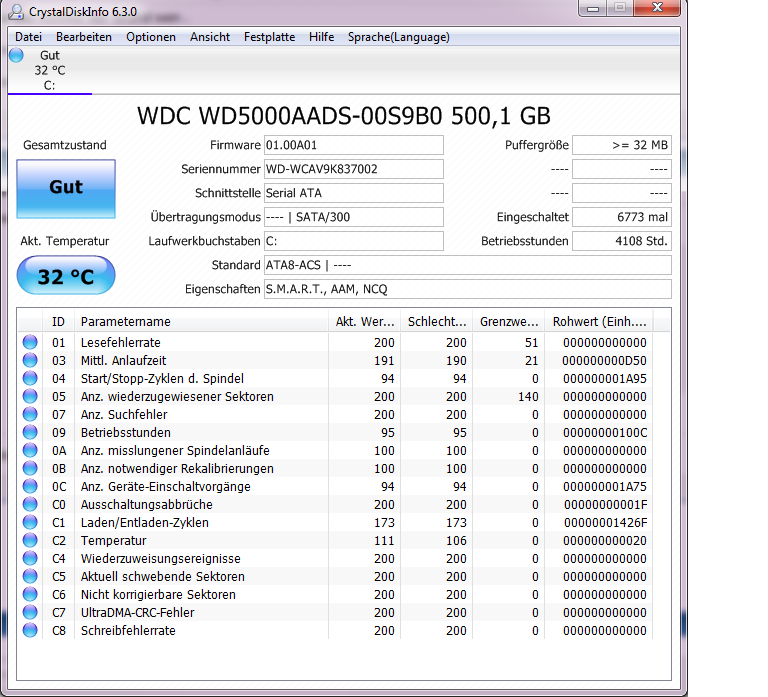The width and height of the screenshot is (768, 697).
Task: Click the status orb for Anz. misslungener Spindelanläufe
Action: click(30, 450)
